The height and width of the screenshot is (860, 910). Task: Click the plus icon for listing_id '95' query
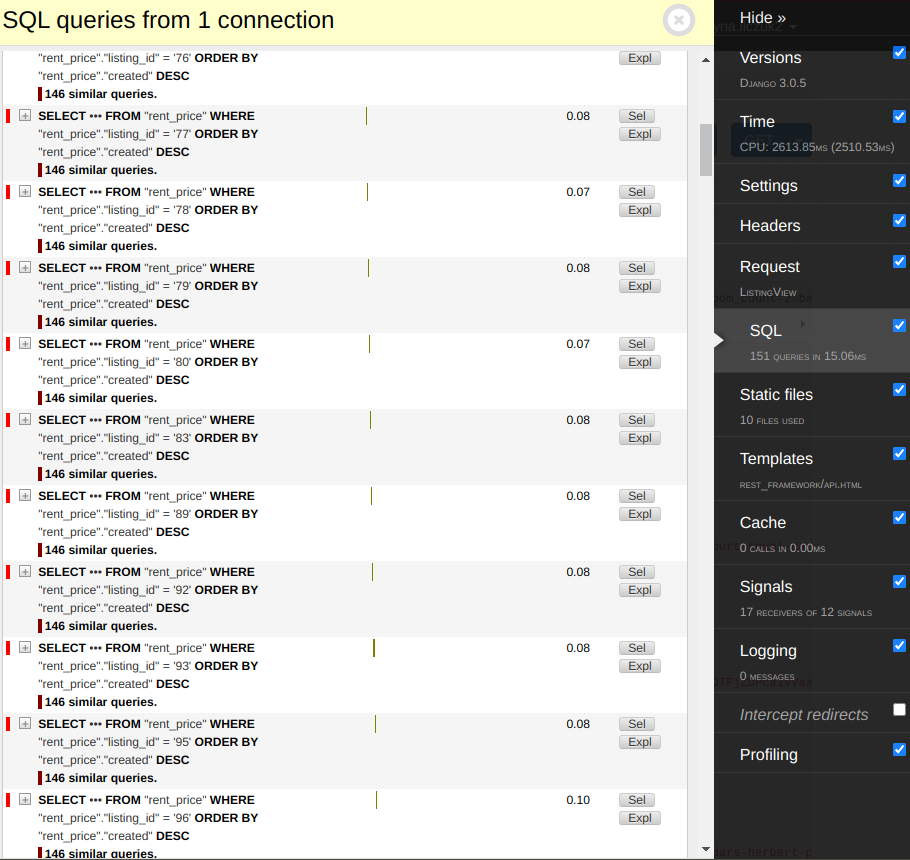tap(25, 724)
